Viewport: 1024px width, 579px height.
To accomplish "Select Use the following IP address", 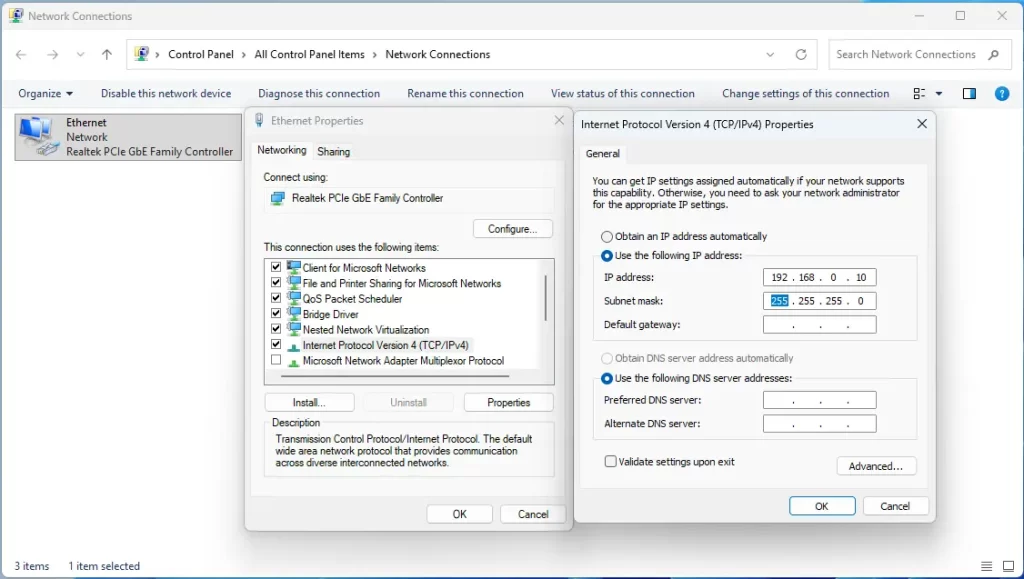I will [607, 255].
